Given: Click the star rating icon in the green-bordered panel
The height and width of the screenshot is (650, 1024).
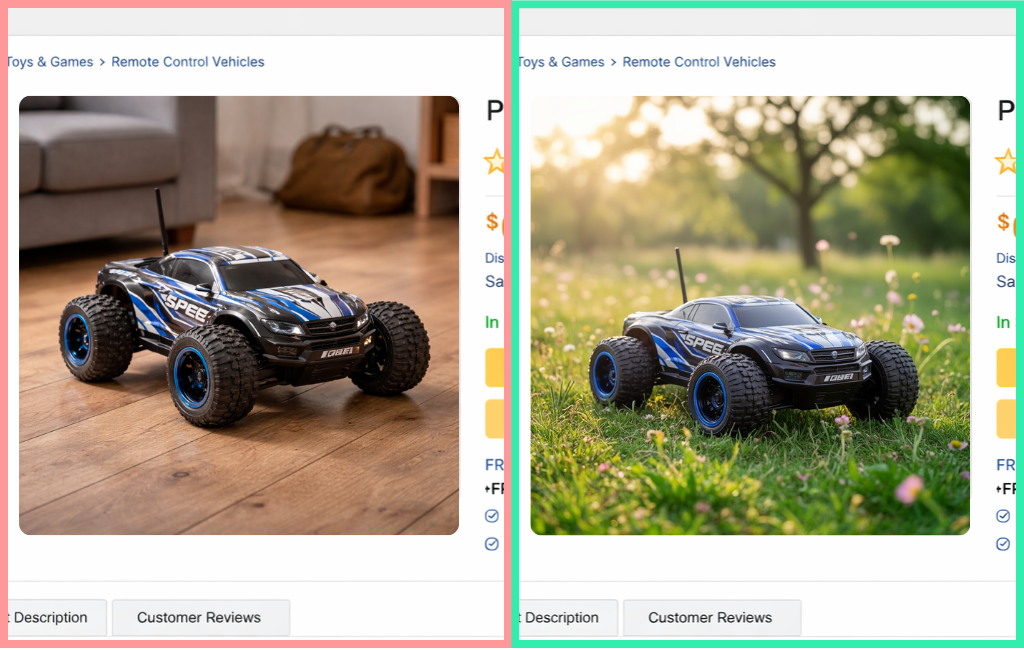Looking at the screenshot, I should click(x=1005, y=161).
